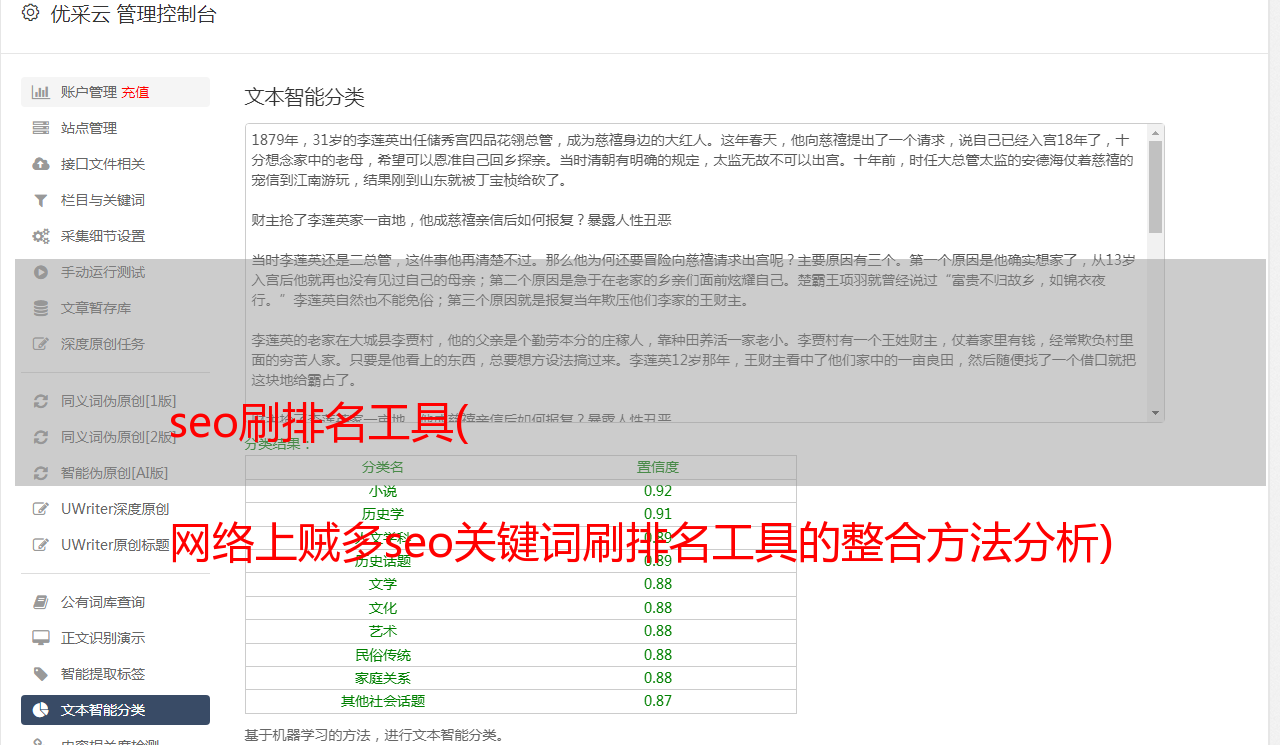The width and height of the screenshot is (1280, 745).
Task: Click the 文本智能分类 page heading
Action: click(x=305, y=97)
